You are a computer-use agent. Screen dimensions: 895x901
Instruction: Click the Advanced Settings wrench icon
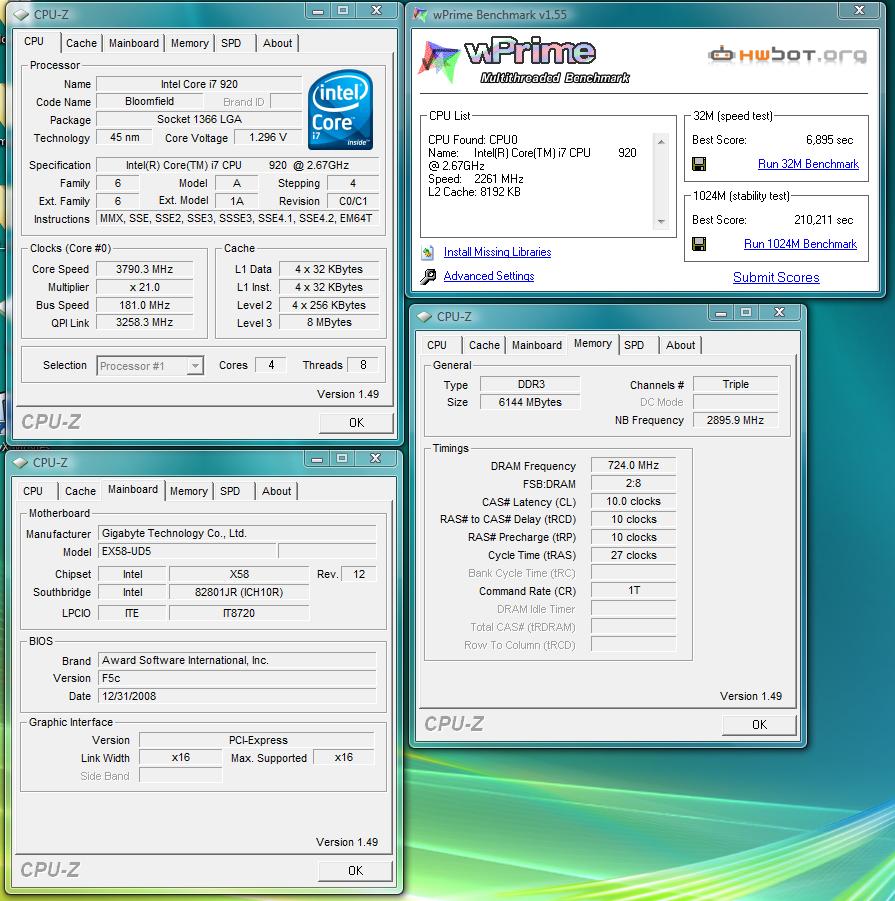point(427,276)
